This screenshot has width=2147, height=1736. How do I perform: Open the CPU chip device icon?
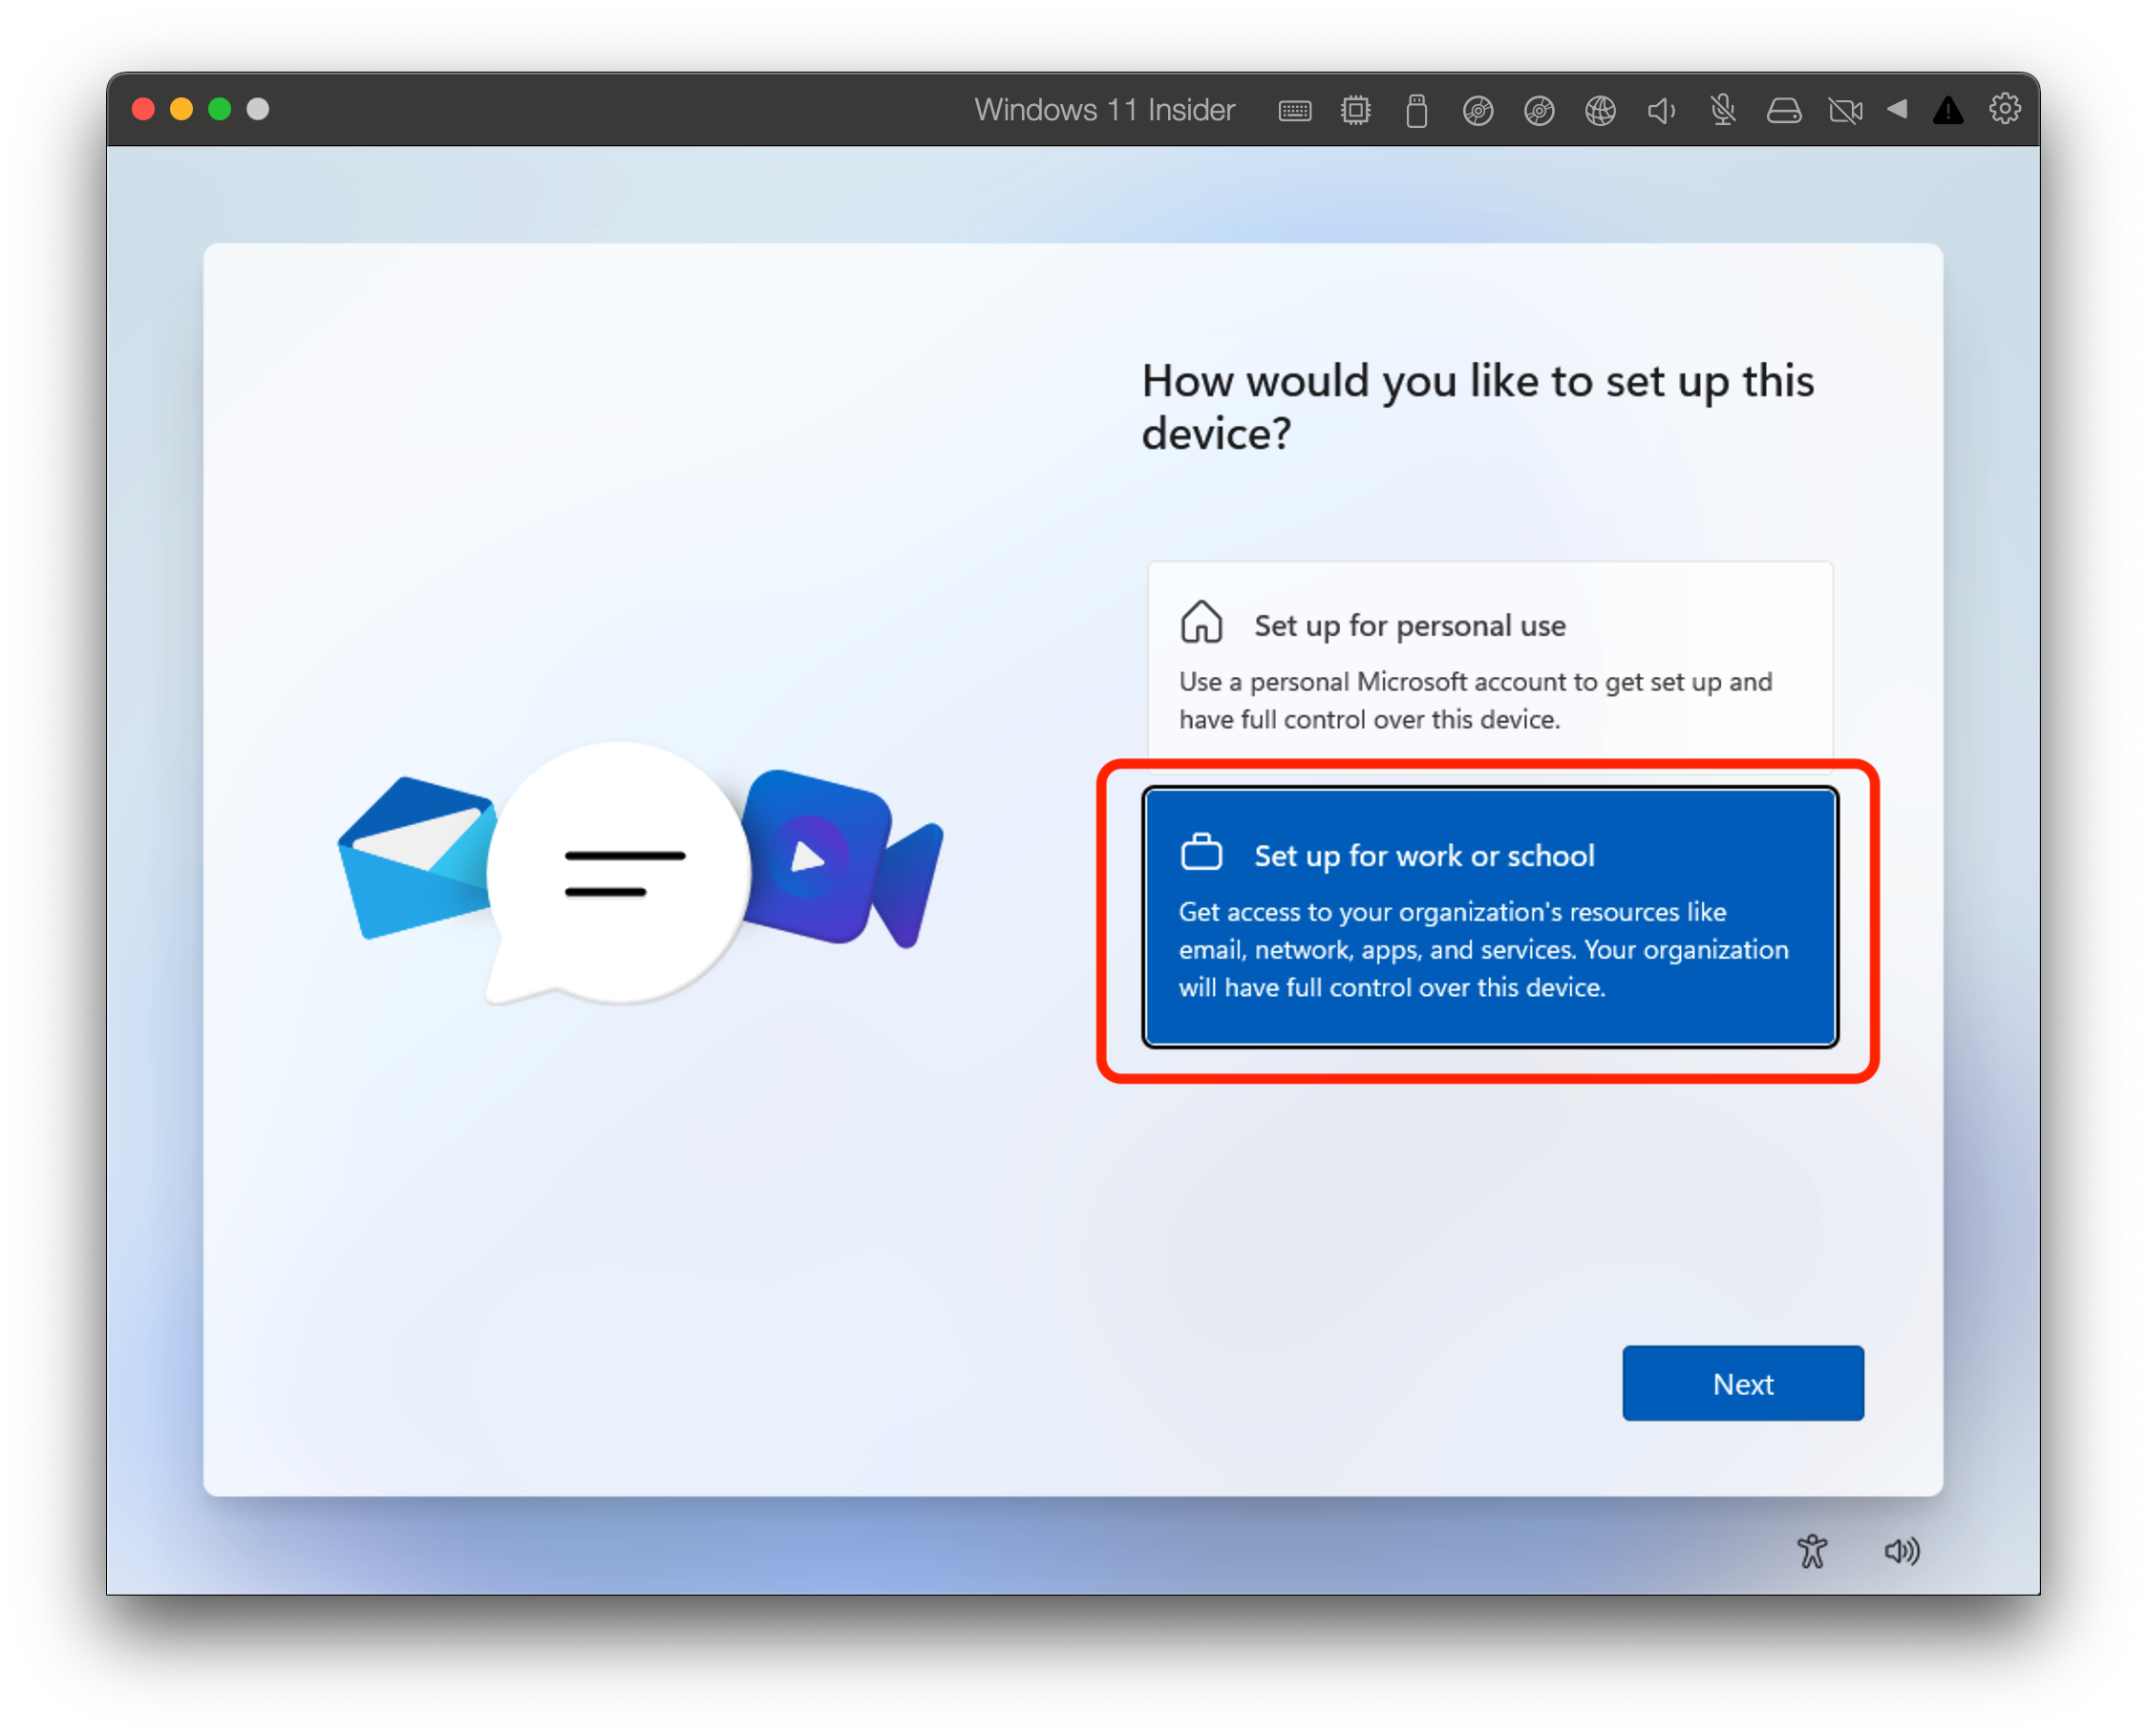click(1355, 110)
